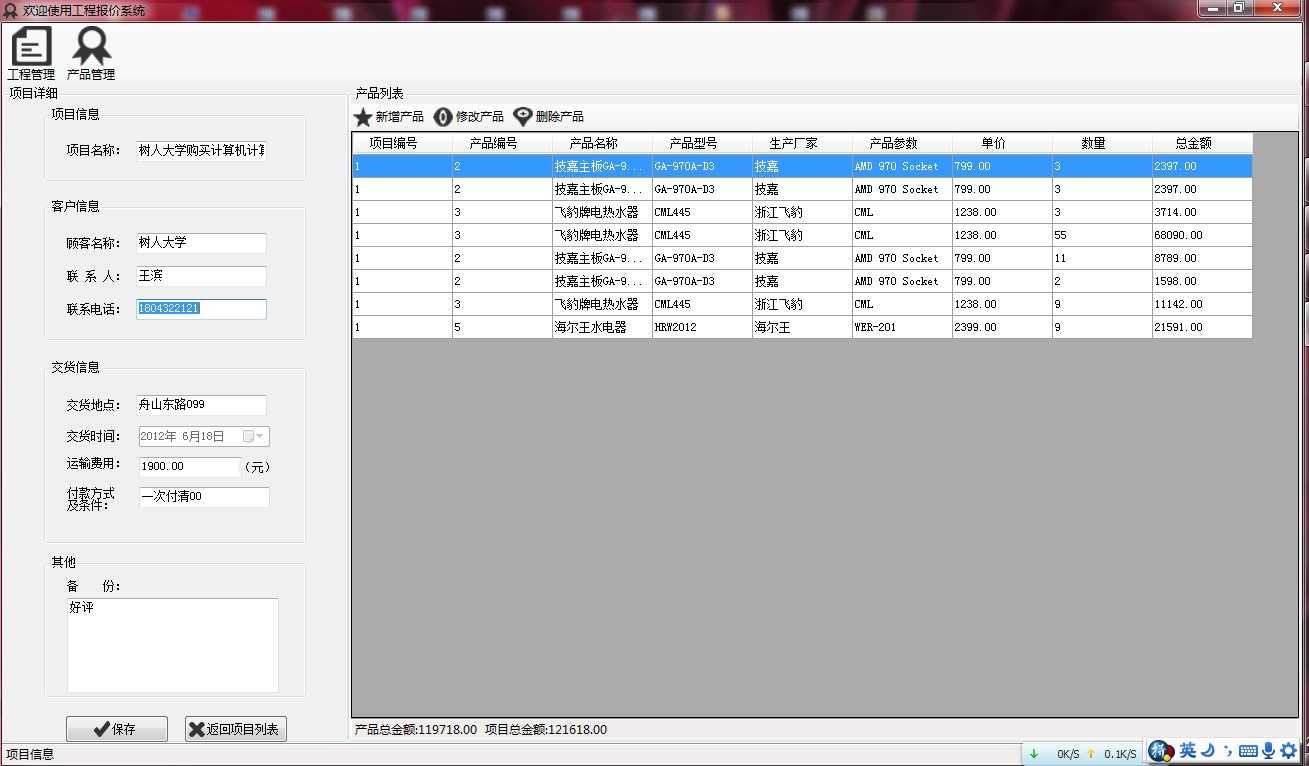The height and width of the screenshot is (766, 1309).
Task: Select cell with total 8789.00
Action: point(1202,258)
